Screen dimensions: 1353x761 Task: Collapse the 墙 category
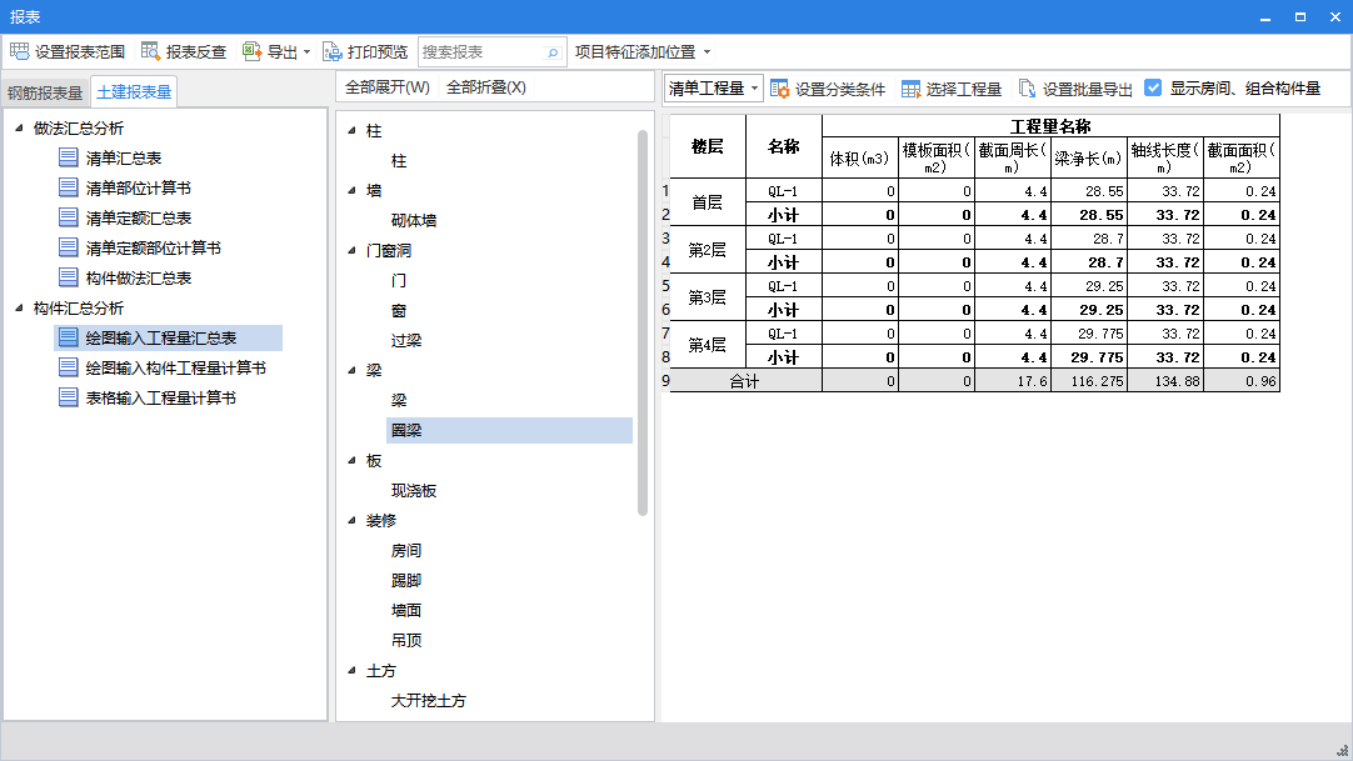tap(352, 190)
